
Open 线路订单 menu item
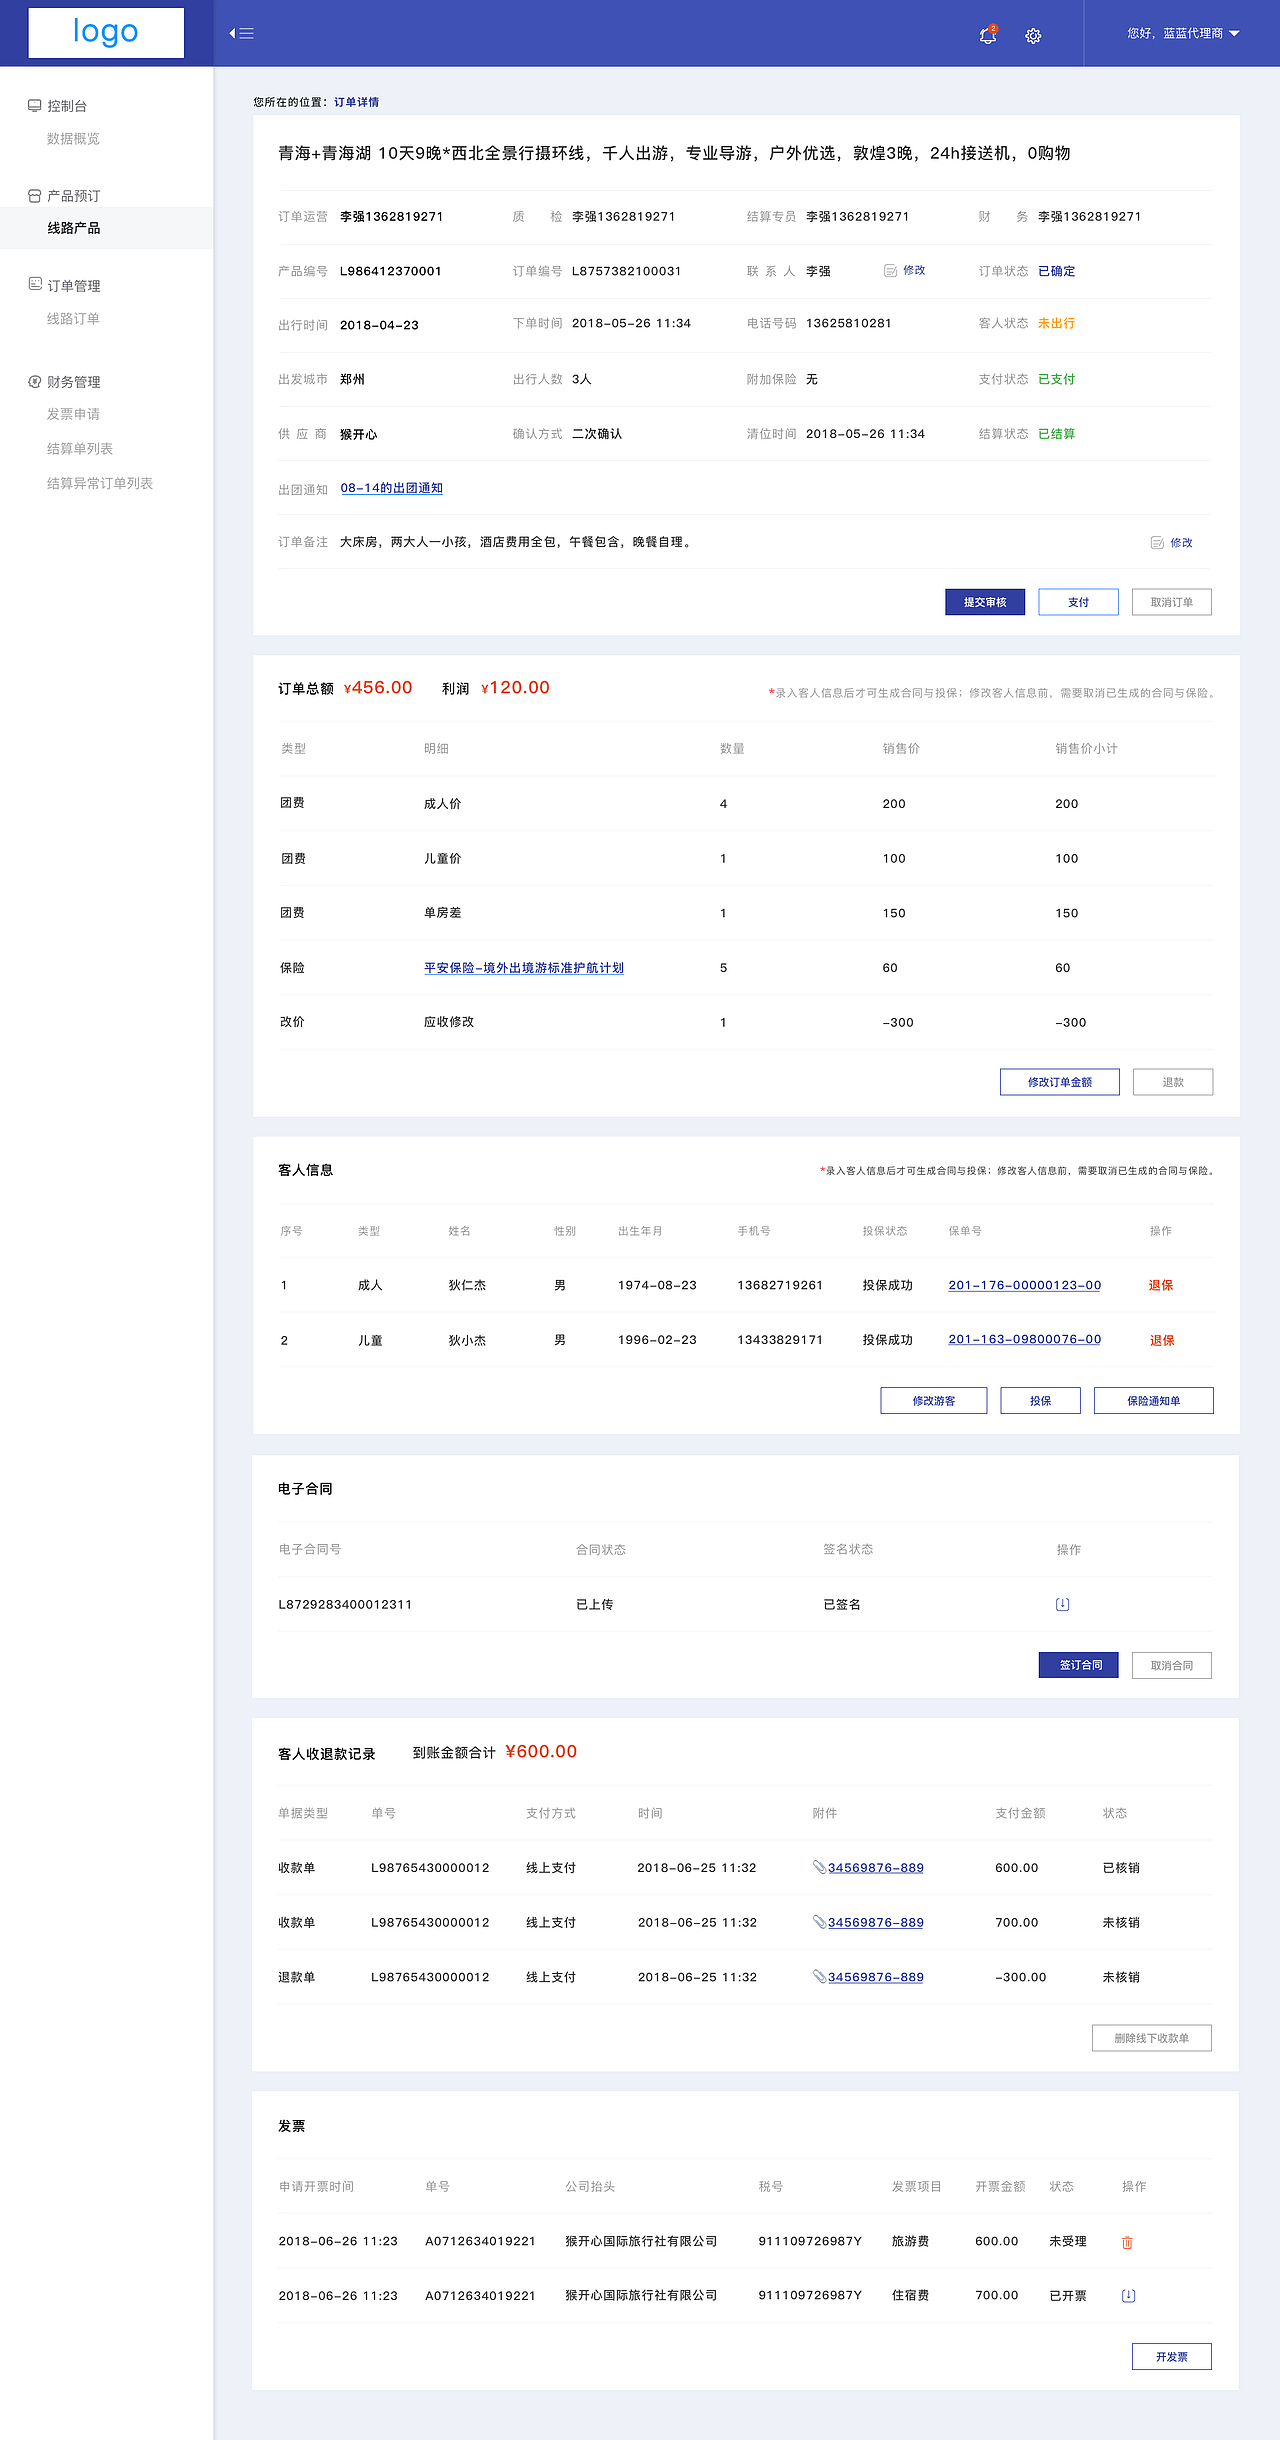(x=73, y=319)
